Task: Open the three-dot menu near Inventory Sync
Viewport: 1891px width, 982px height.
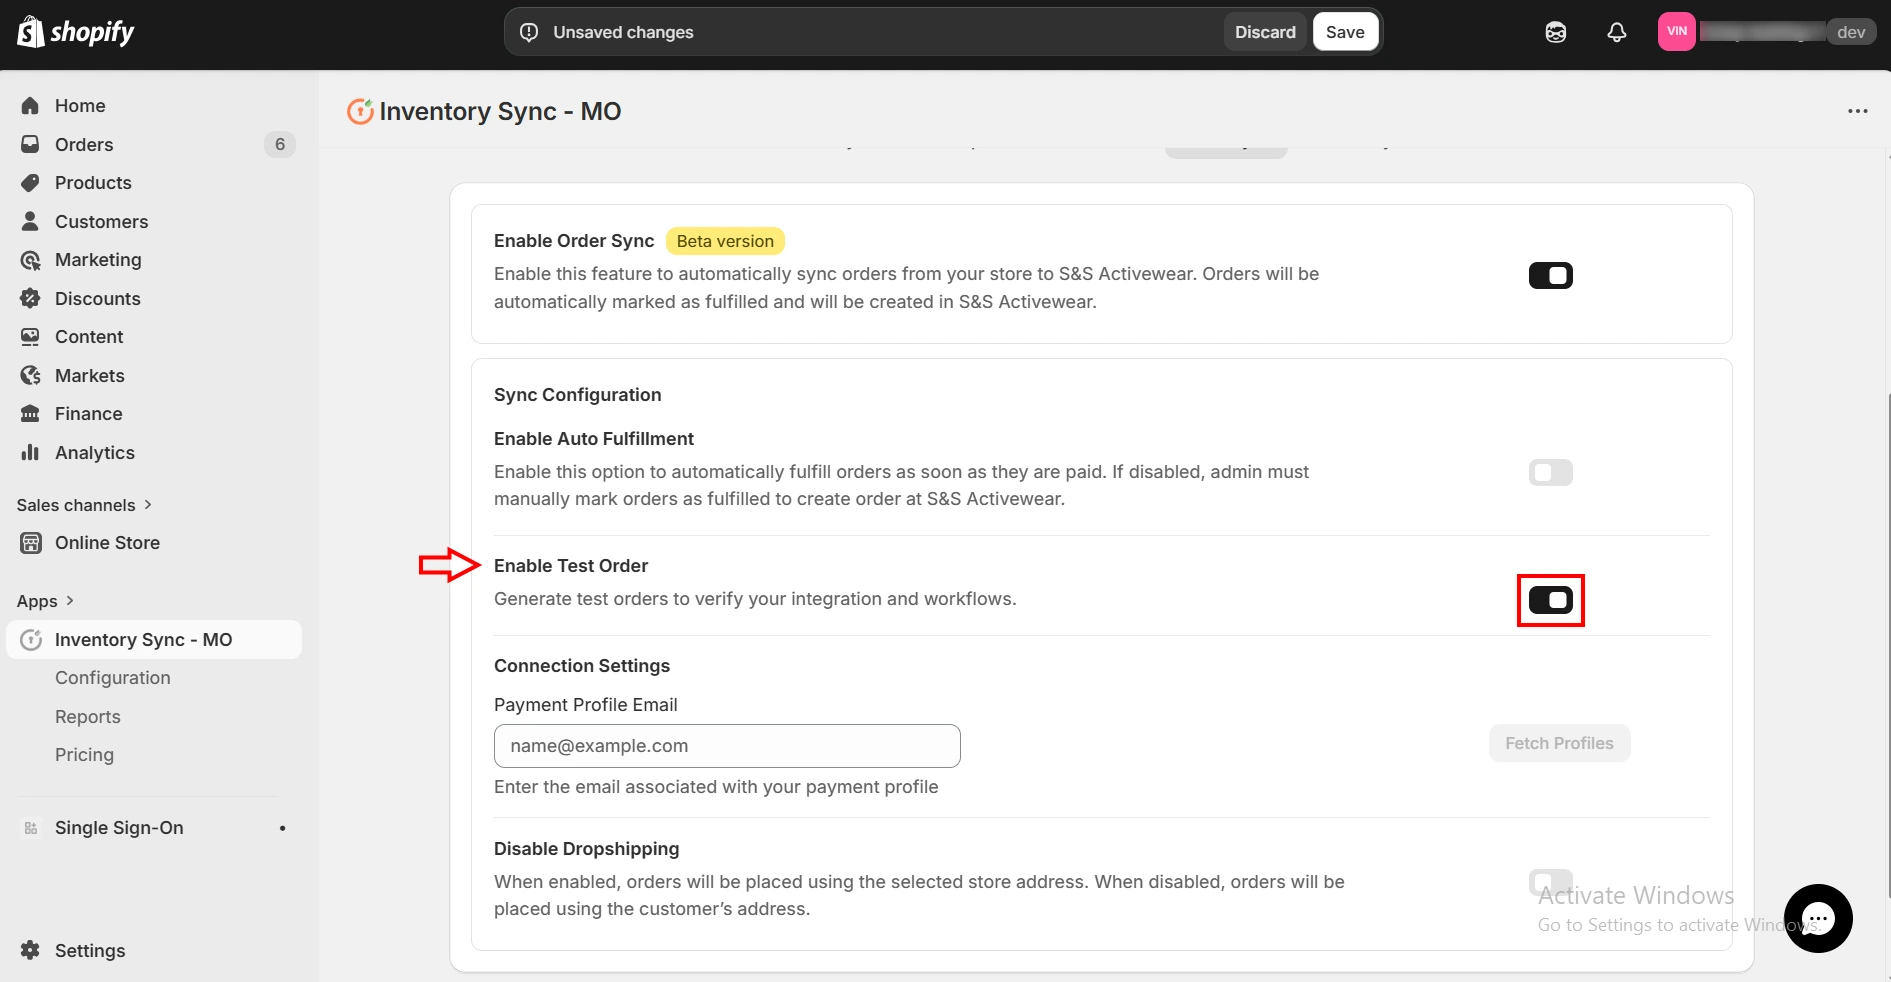Action: 1857,111
